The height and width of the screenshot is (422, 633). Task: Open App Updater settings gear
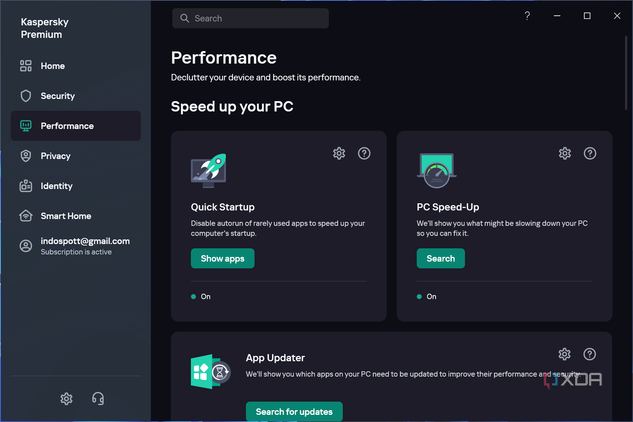pyautogui.click(x=564, y=354)
